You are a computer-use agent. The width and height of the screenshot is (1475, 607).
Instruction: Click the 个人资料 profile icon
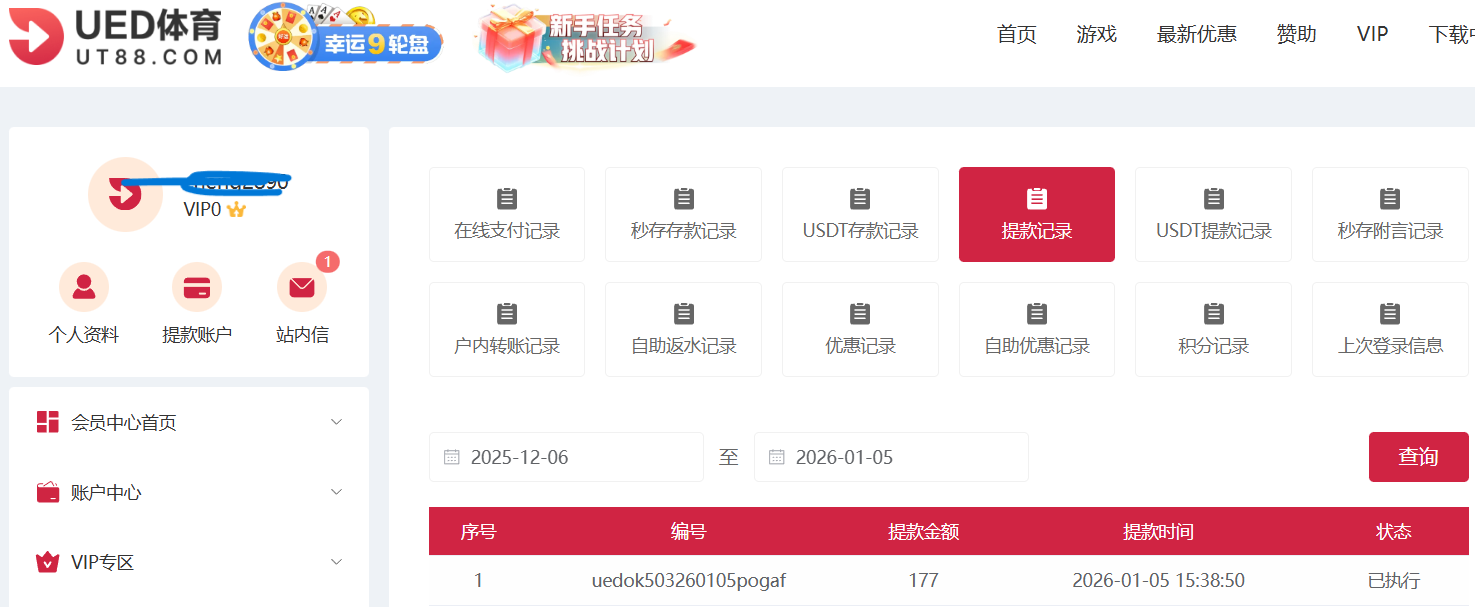[84, 288]
